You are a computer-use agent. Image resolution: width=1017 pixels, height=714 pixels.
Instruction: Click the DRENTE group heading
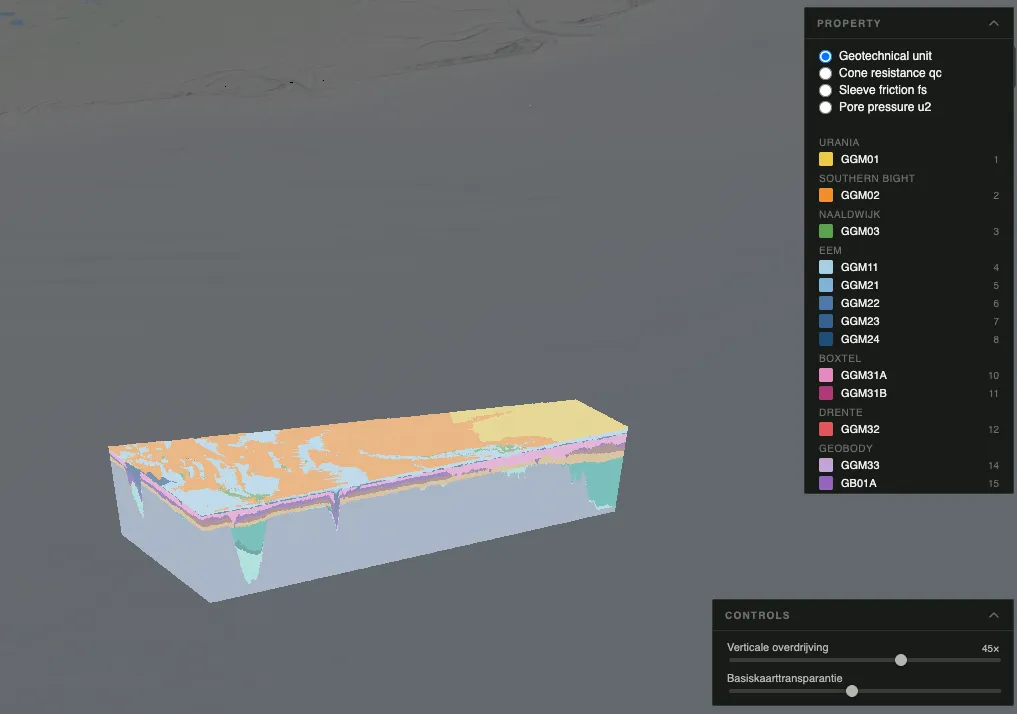840,412
